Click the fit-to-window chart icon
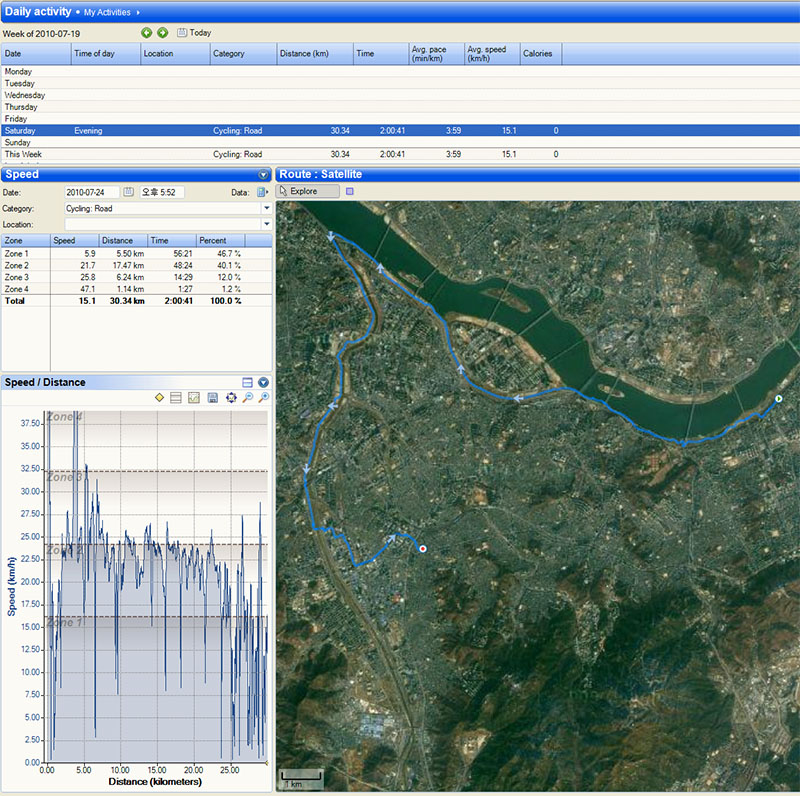The height and width of the screenshot is (796, 800). [x=230, y=398]
